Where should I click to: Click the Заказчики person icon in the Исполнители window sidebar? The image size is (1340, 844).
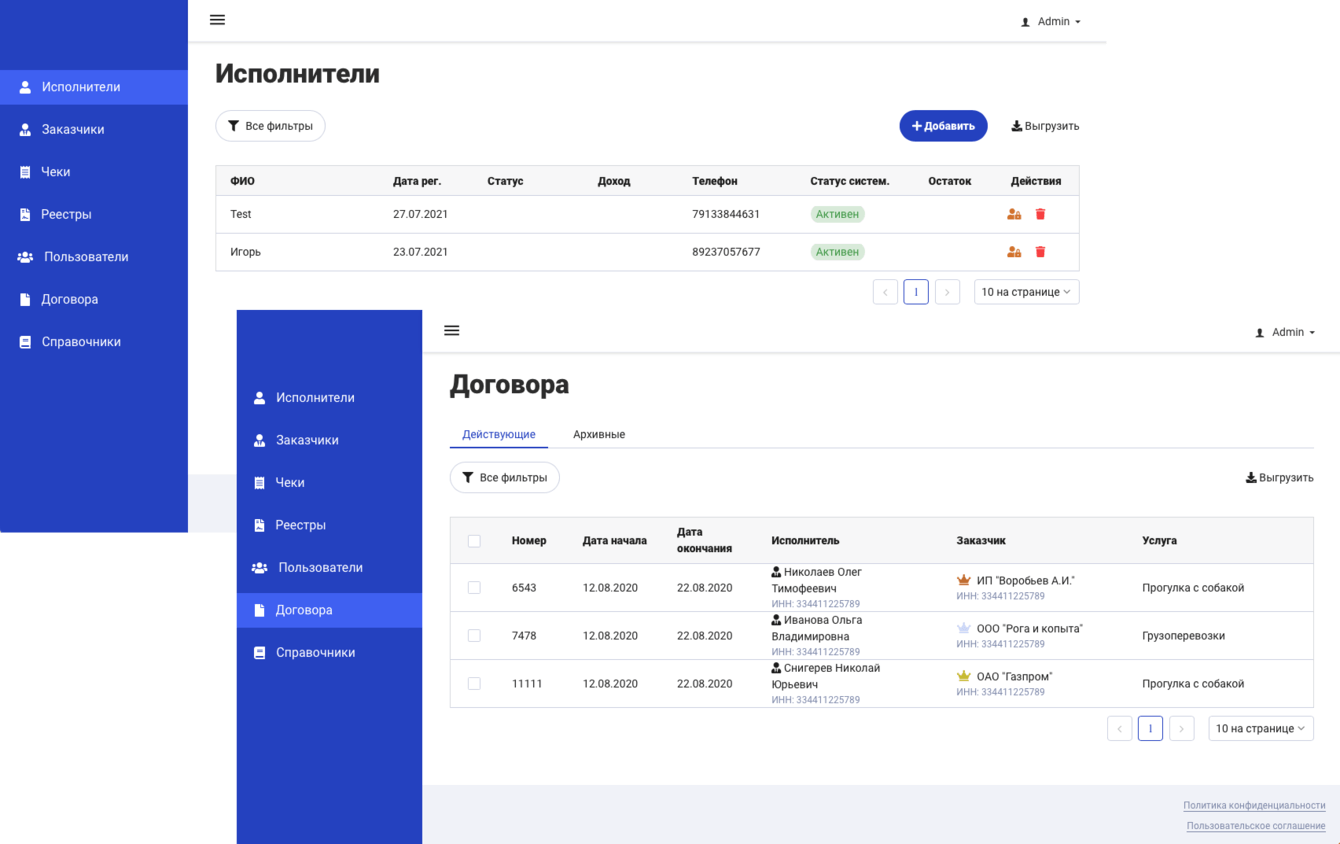(25, 130)
